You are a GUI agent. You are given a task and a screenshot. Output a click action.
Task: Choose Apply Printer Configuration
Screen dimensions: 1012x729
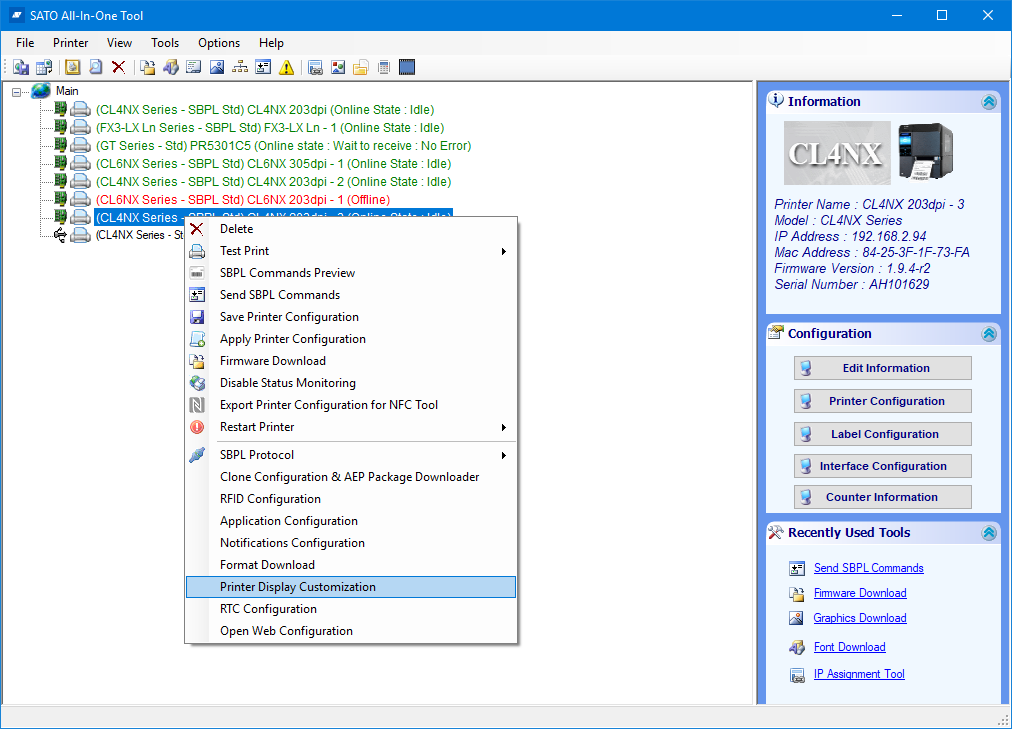[351, 339]
